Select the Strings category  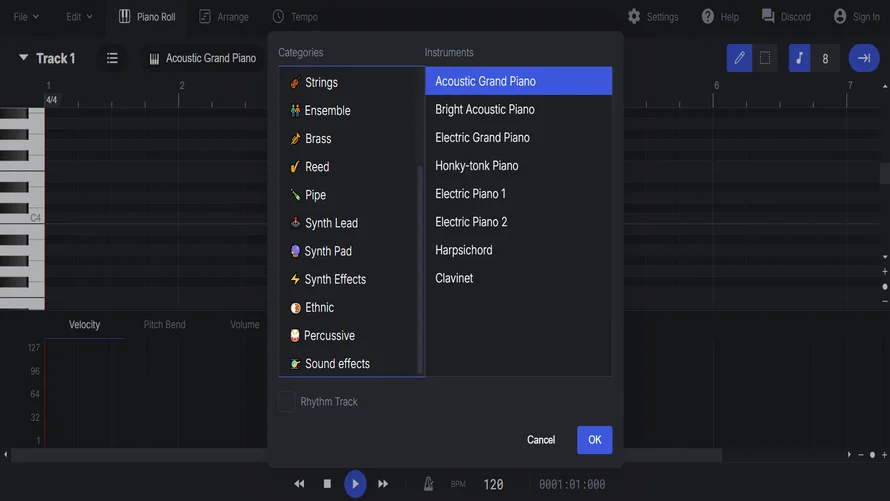click(x=351, y=82)
